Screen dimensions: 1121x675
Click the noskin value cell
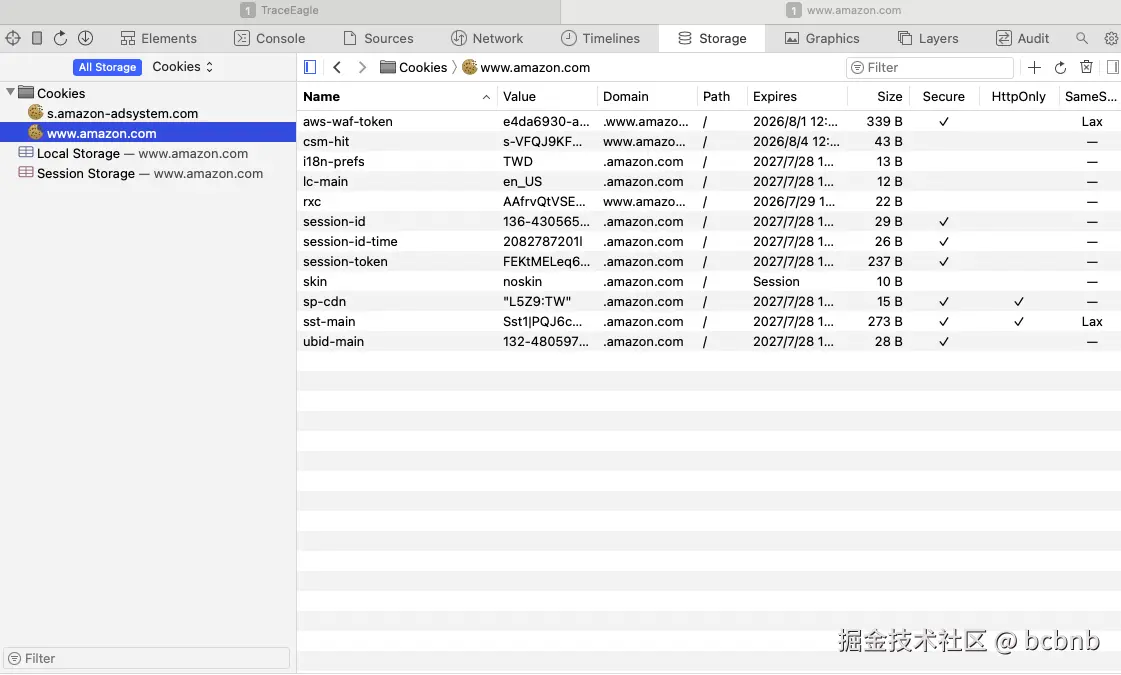point(522,282)
